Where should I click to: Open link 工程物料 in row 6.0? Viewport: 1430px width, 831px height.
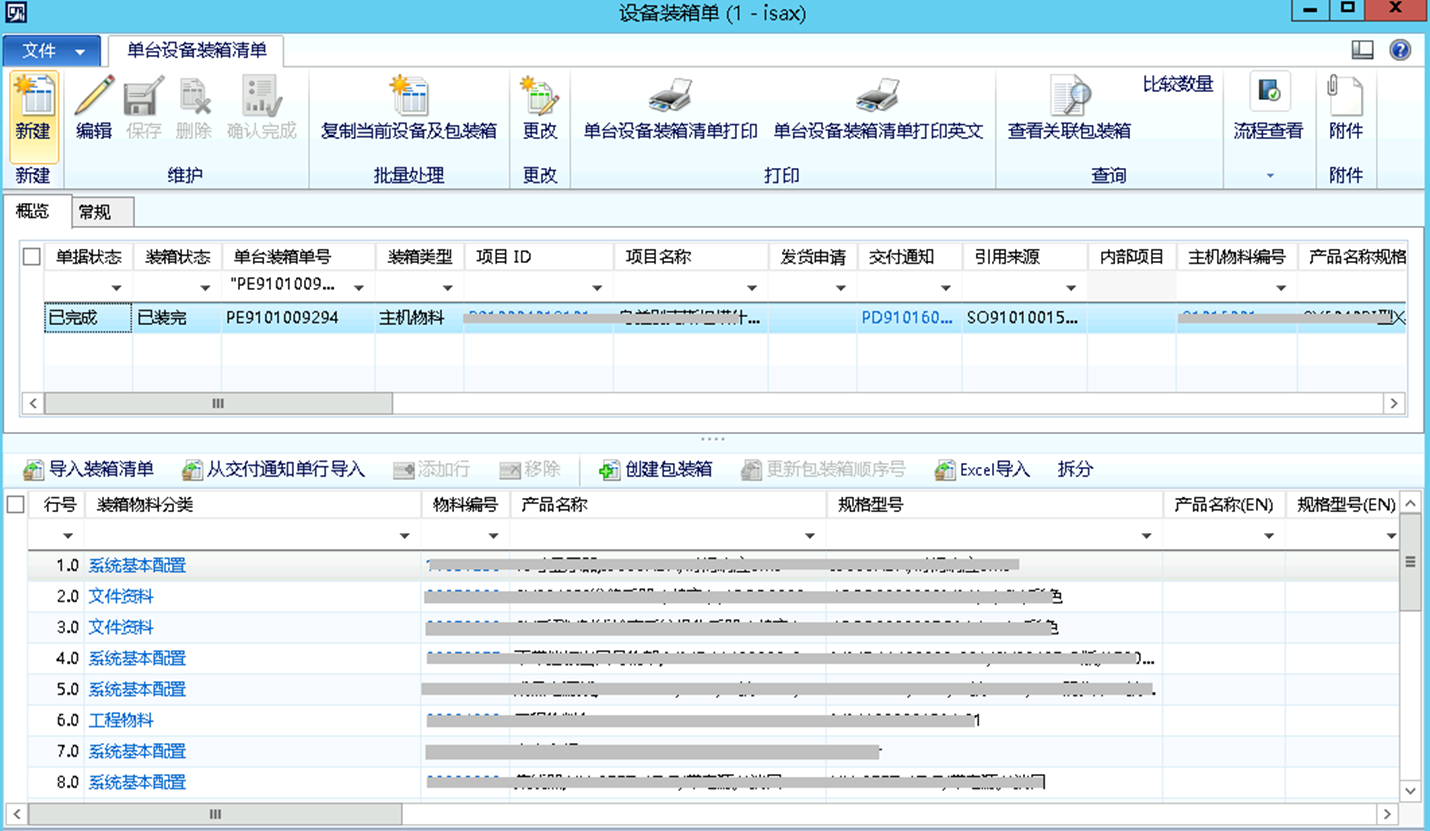pos(121,721)
